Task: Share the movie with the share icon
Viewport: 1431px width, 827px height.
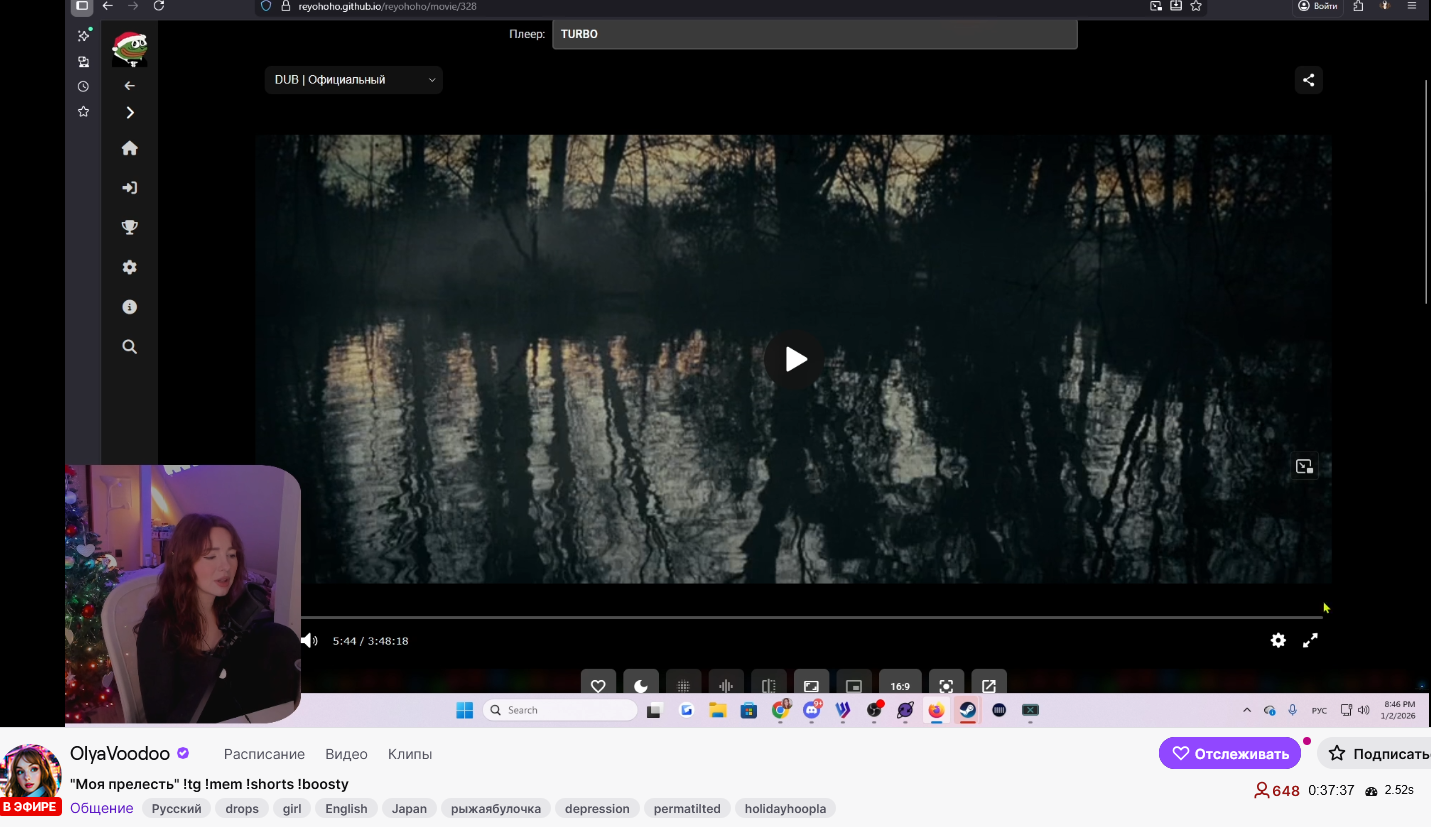Action: coord(1309,81)
